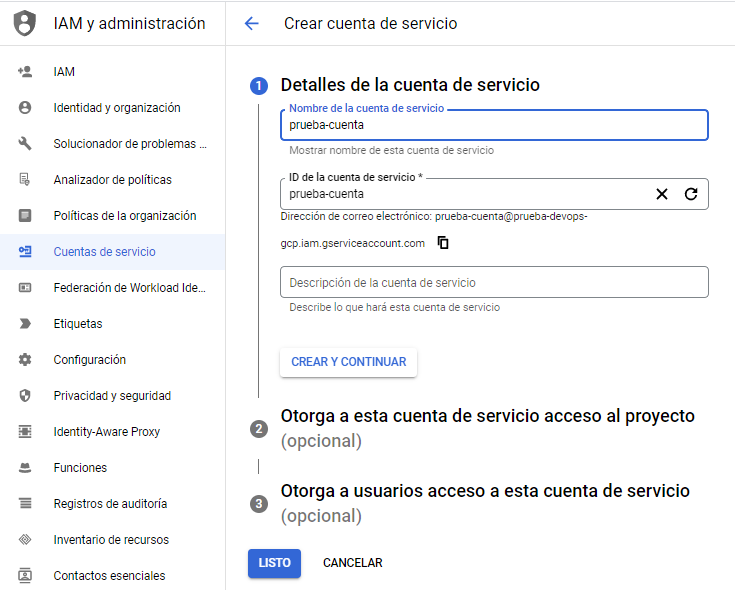Open Cuentas de servicio in sidebar
Viewport: 735px width, 590px height.
(x=104, y=252)
